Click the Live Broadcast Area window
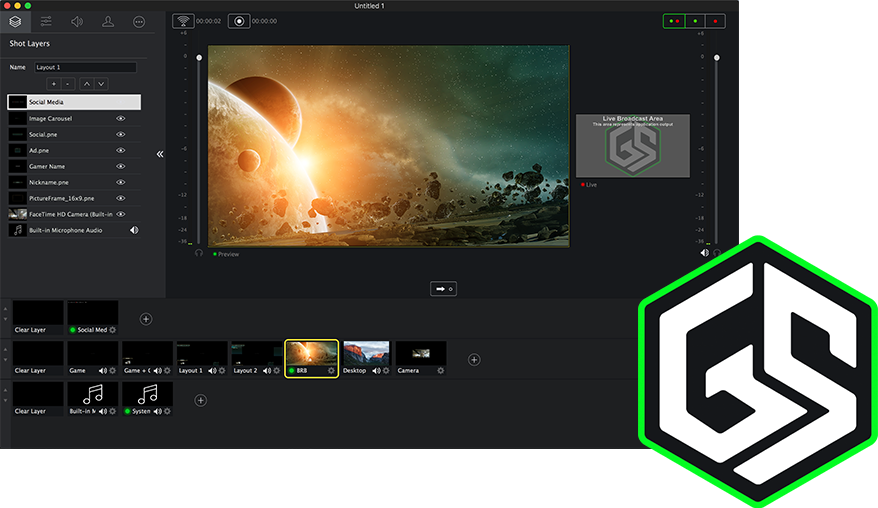The width and height of the screenshot is (878, 508). pyautogui.click(x=633, y=146)
